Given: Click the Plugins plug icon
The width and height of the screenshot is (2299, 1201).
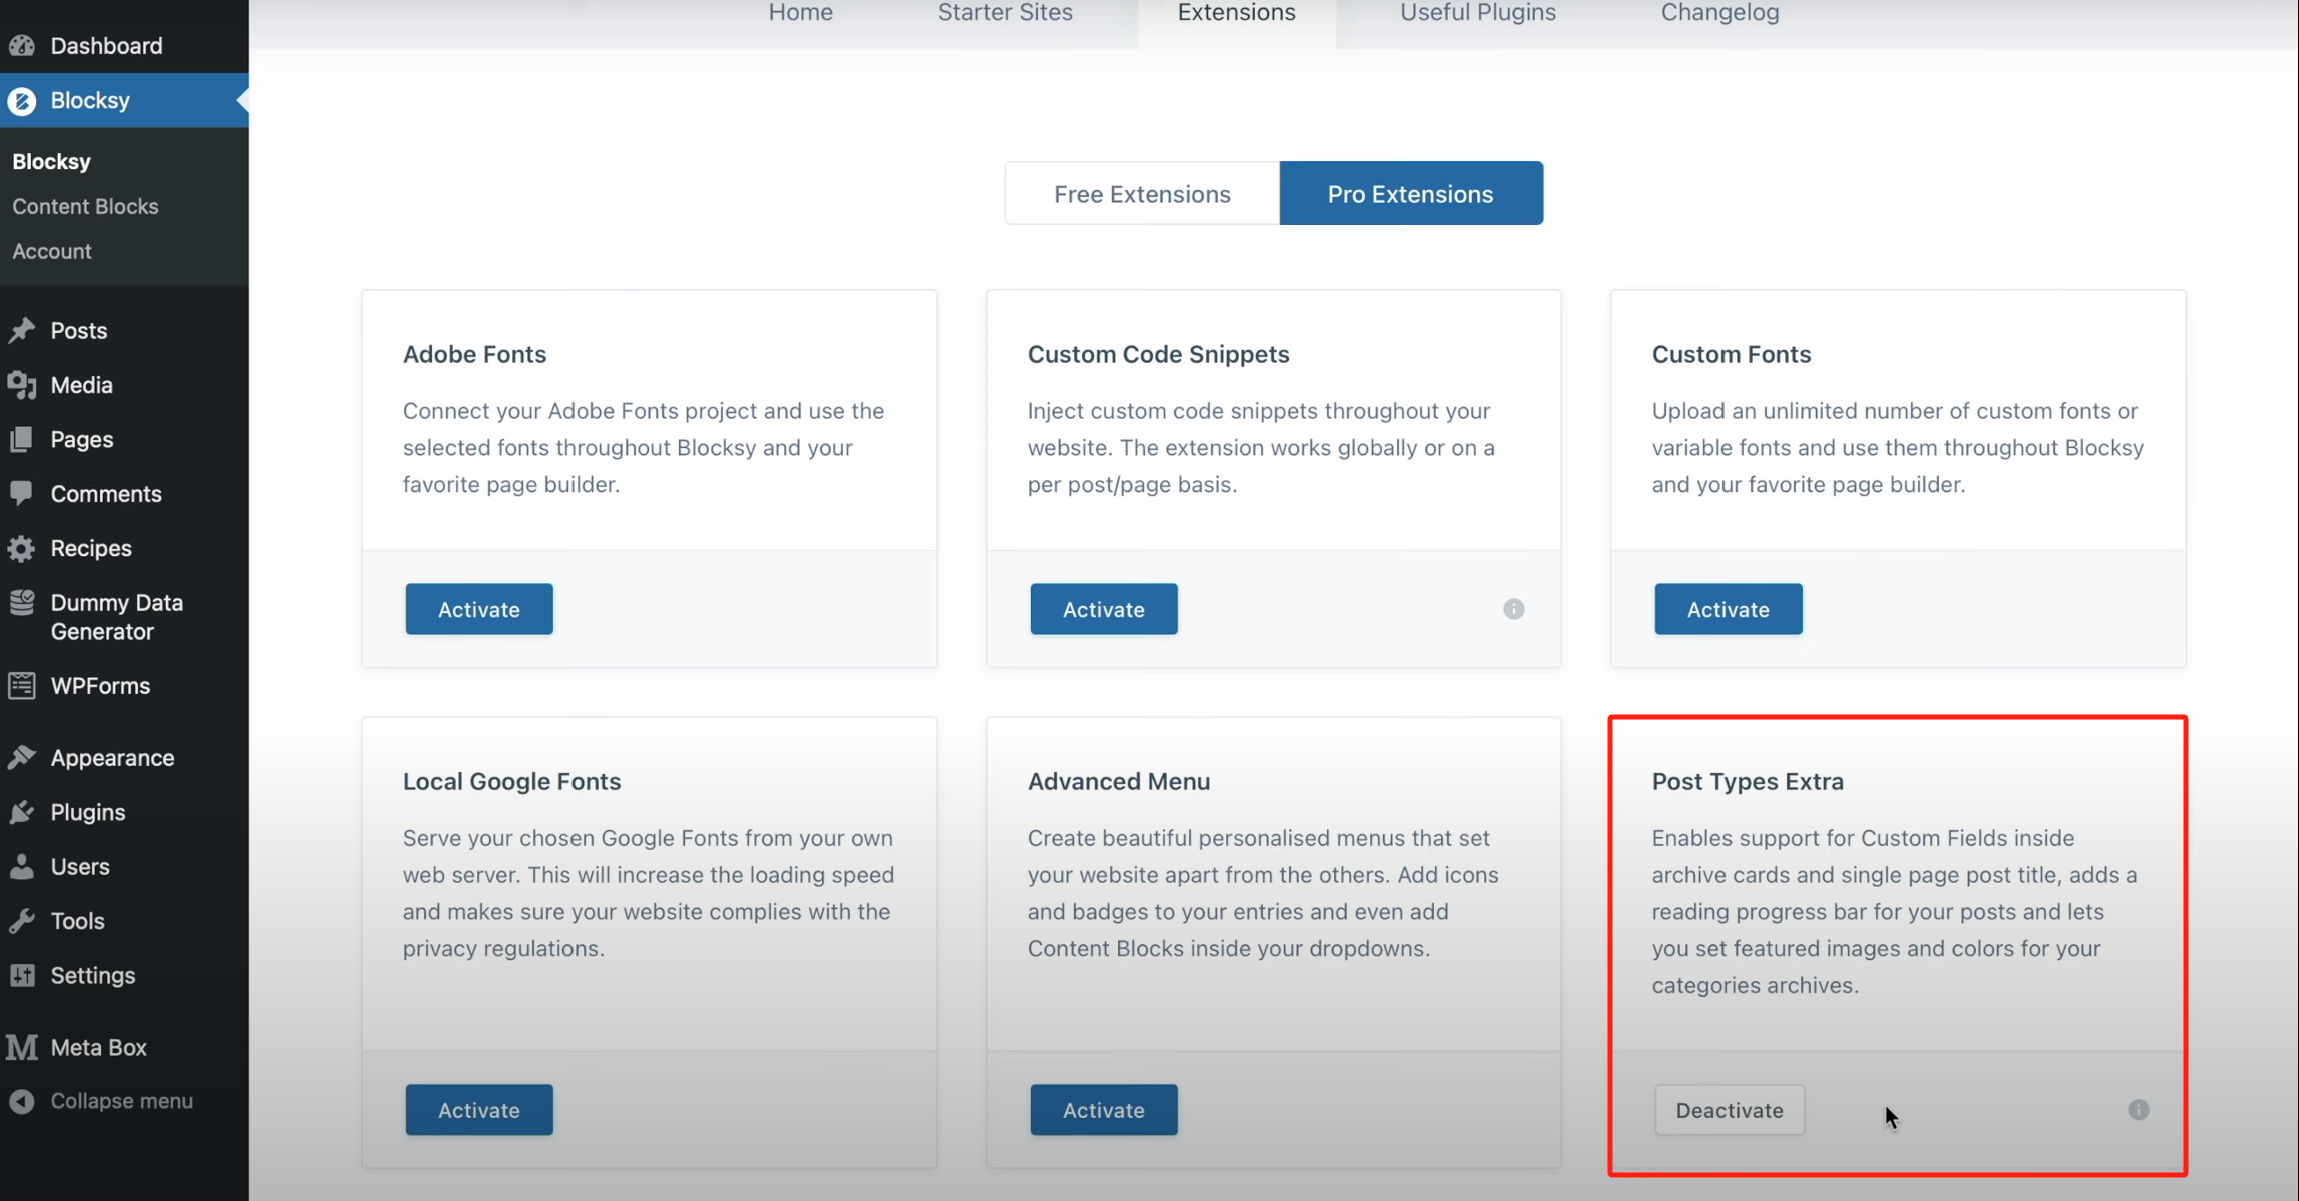Looking at the screenshot, I should point(22,812).
